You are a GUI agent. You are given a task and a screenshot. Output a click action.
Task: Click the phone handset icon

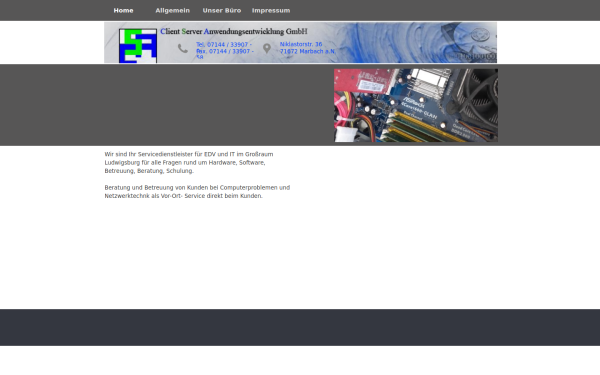coord(183,49)
